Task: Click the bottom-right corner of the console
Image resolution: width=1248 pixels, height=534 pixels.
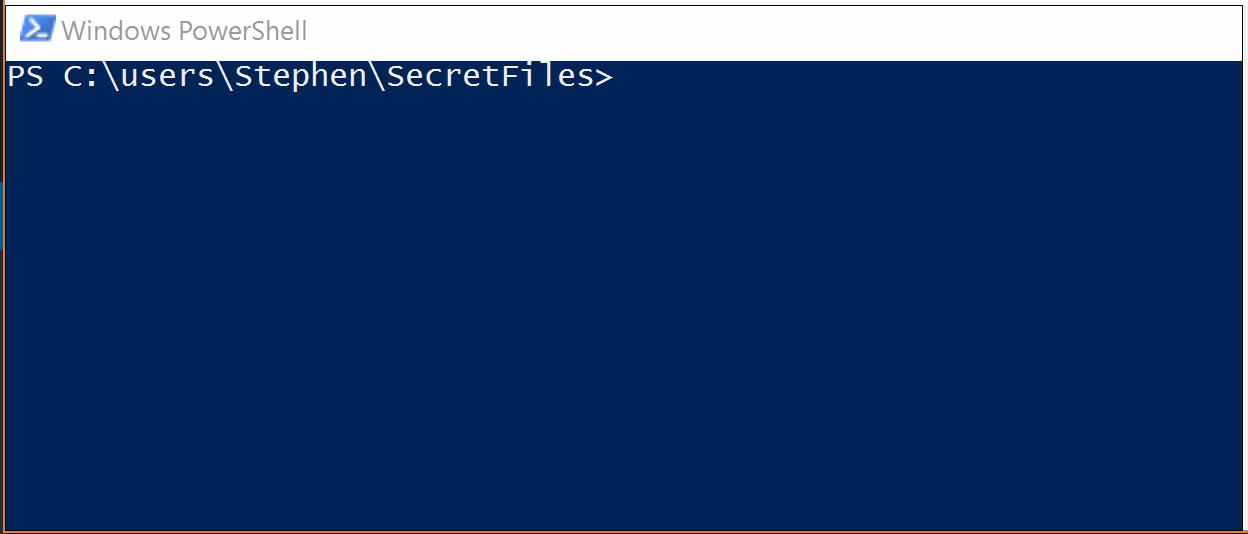Action: pyautogui.click(x=1237, y=524)
